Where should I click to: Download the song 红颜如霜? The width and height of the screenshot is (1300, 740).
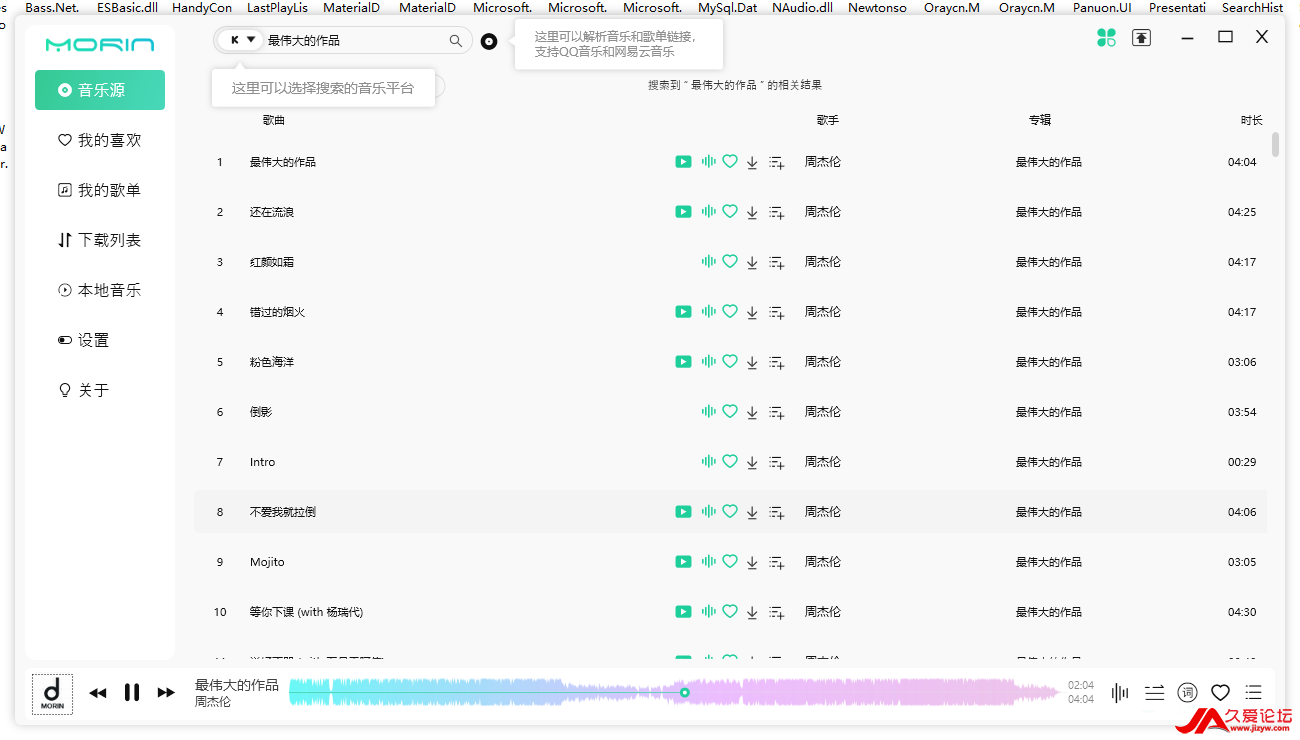pos(752,262)
